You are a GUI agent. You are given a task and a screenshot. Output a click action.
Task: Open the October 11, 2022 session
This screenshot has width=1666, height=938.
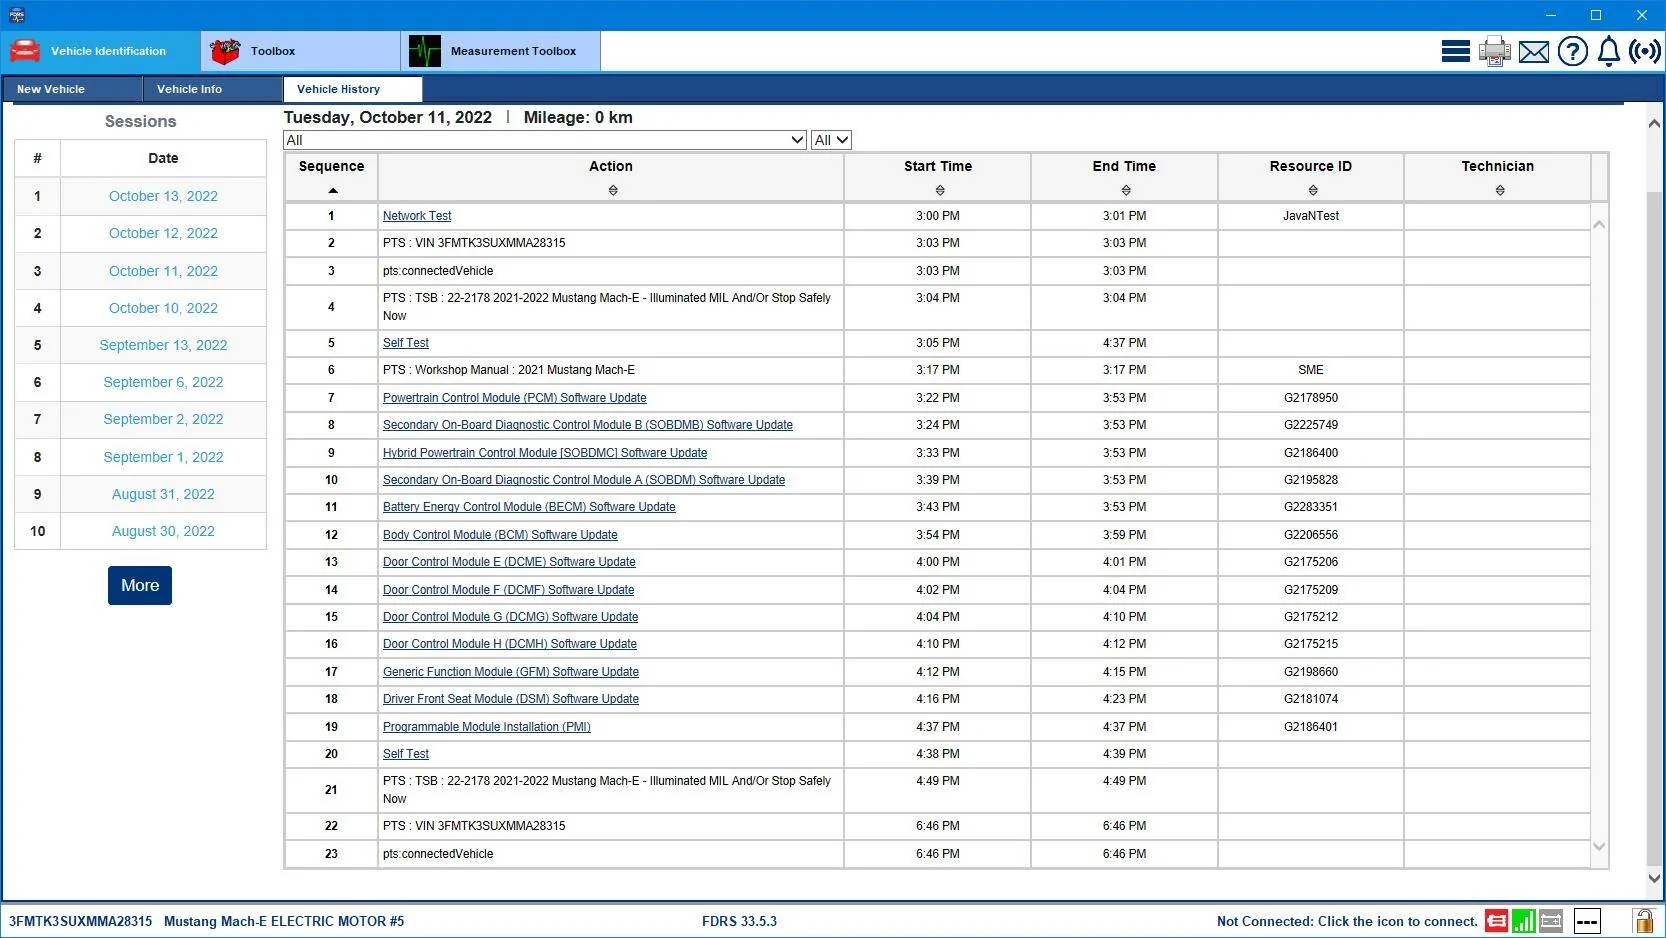[163, 271]
